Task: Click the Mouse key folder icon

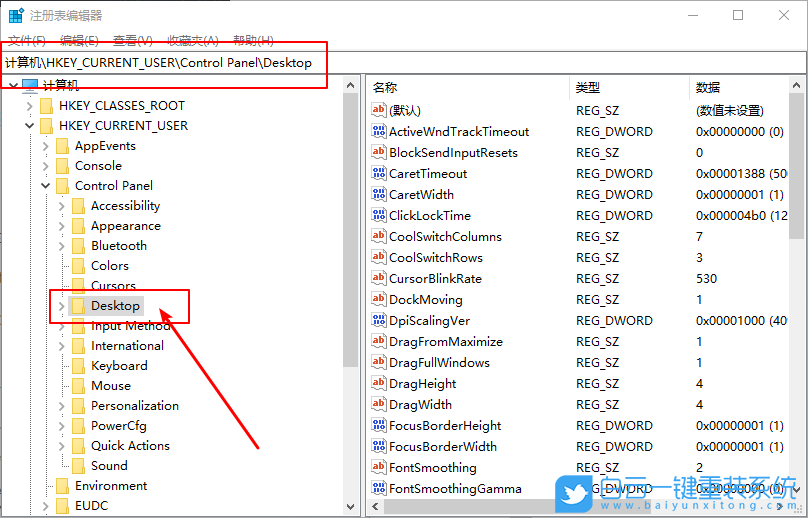Action: [x=79, y=386]
